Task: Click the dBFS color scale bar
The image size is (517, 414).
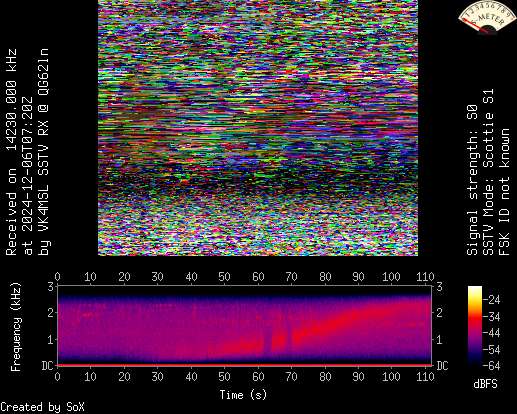Action: click(475, 326)
